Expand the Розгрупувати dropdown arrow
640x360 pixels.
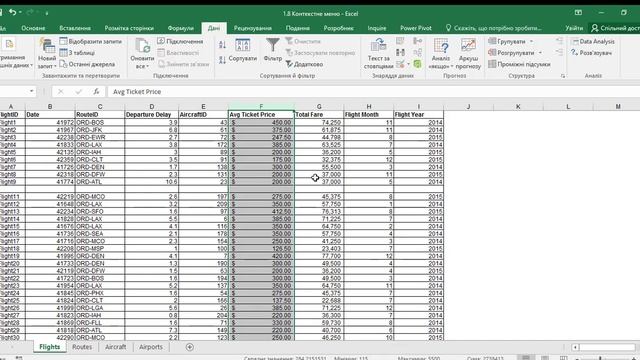point(540,53)
